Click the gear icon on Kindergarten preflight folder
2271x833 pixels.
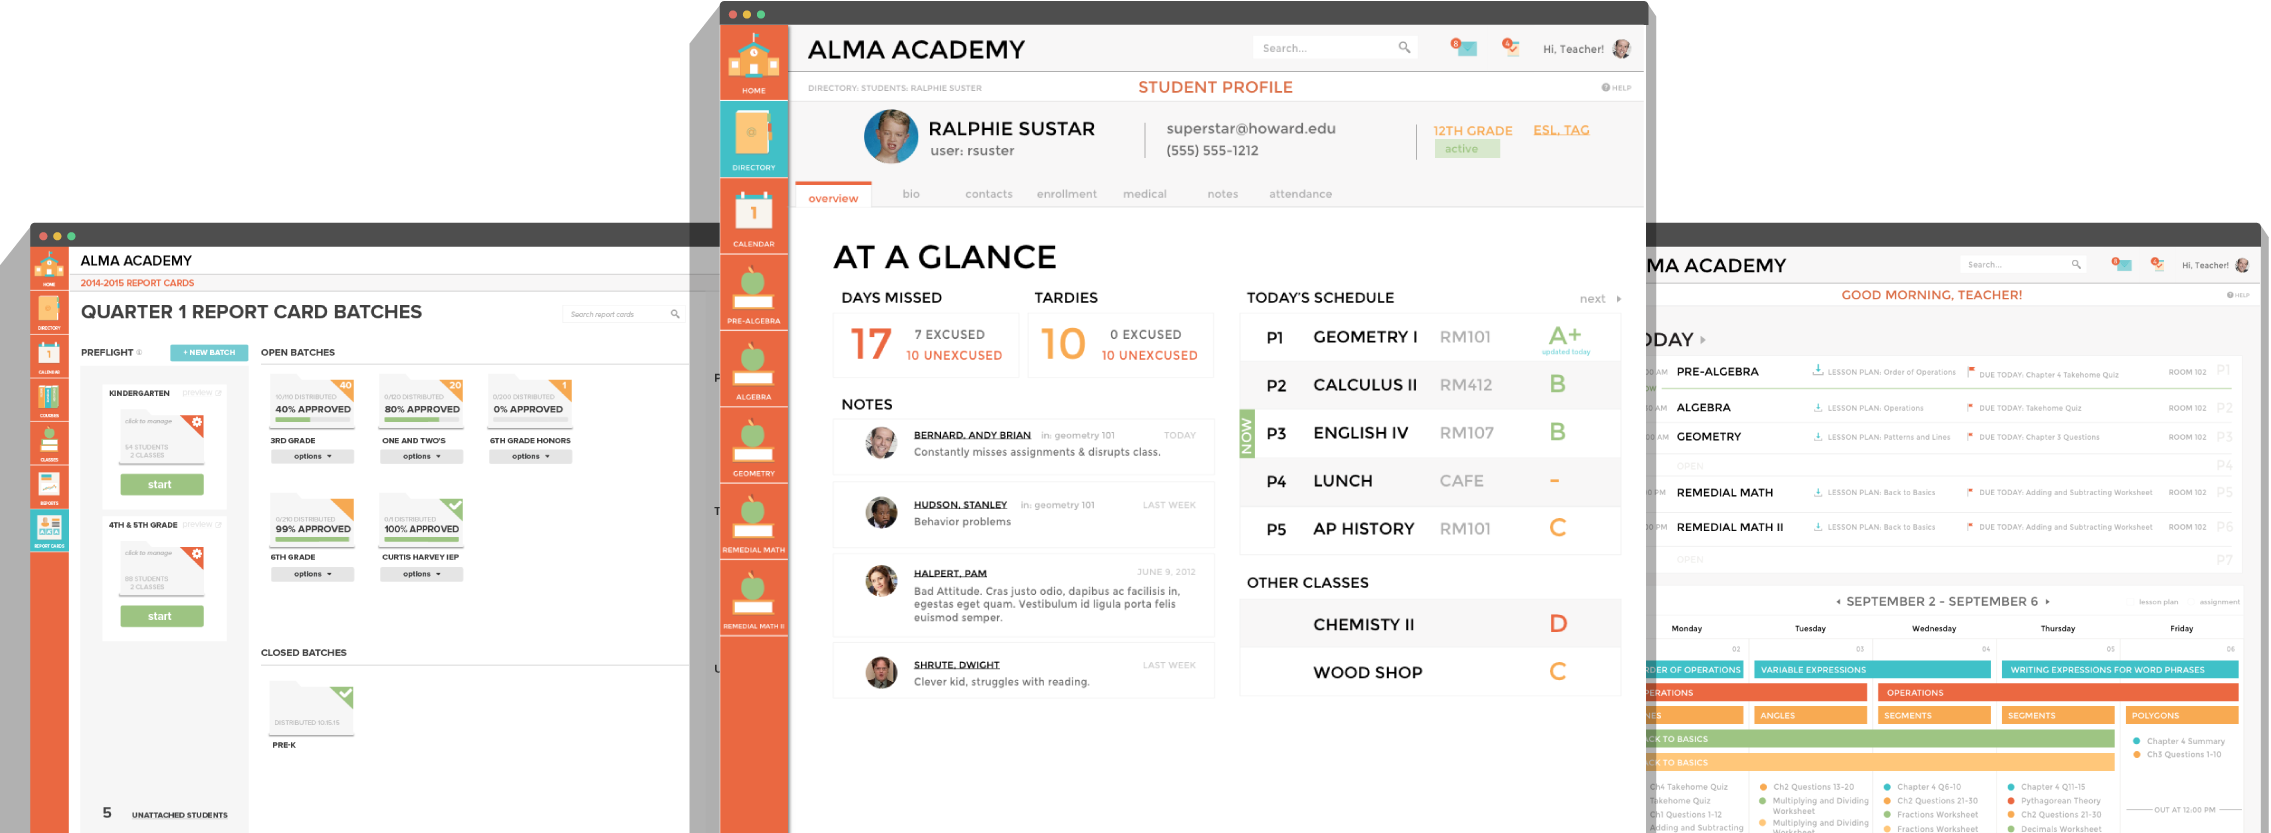197,423
